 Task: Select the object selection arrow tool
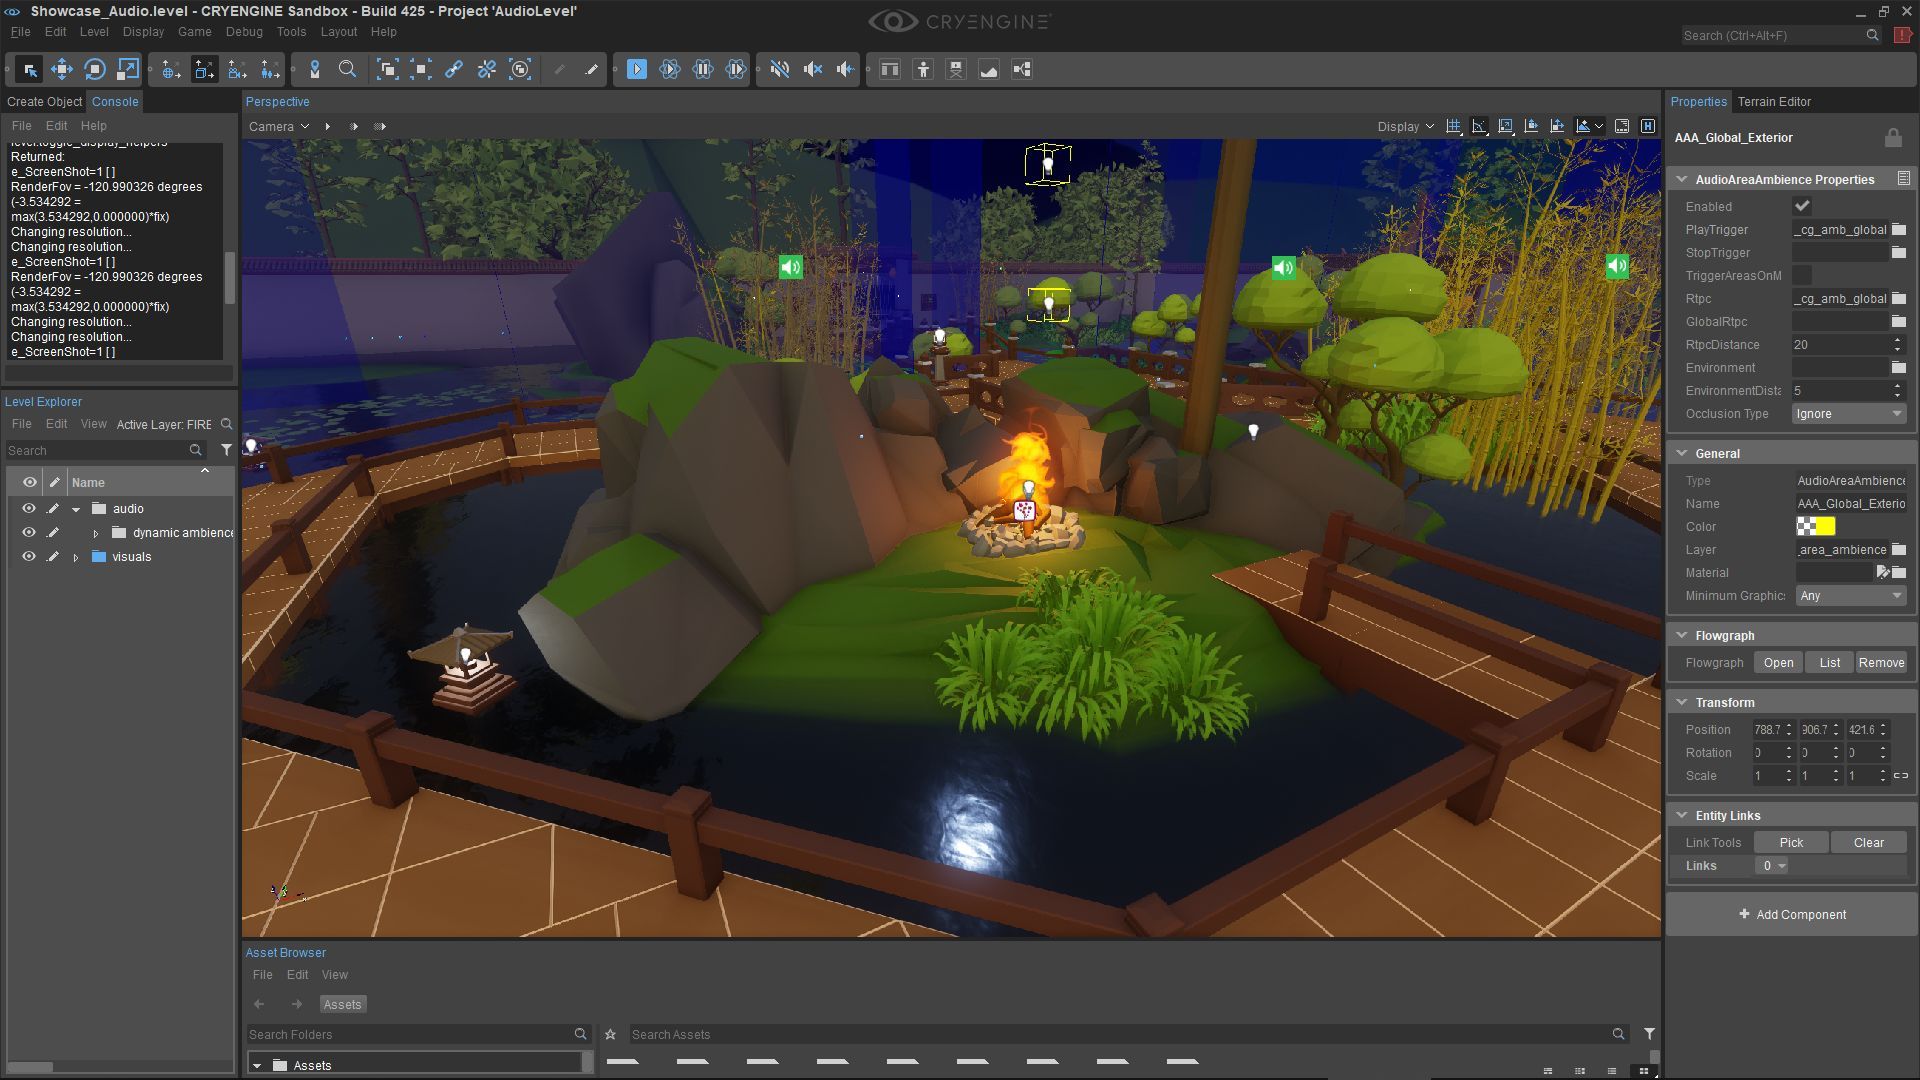[29, 69]
